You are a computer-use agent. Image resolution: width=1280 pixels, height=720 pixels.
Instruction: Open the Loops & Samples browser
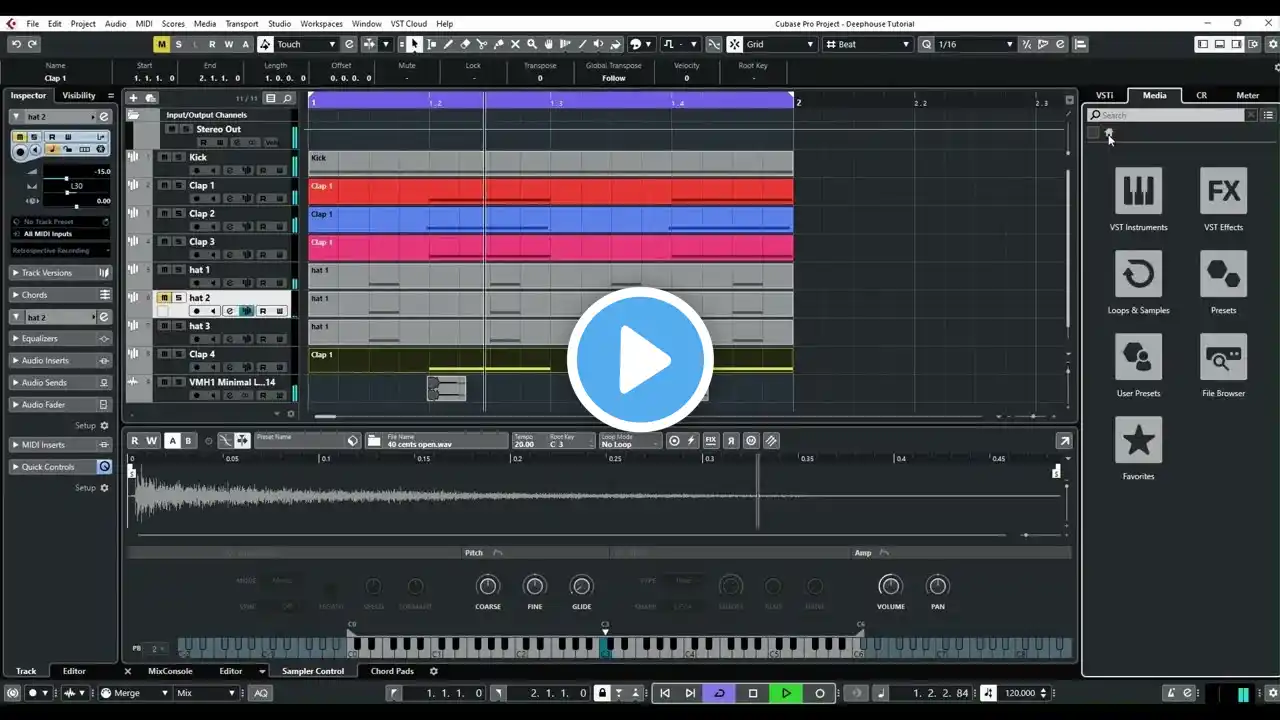pos(1138,273)
